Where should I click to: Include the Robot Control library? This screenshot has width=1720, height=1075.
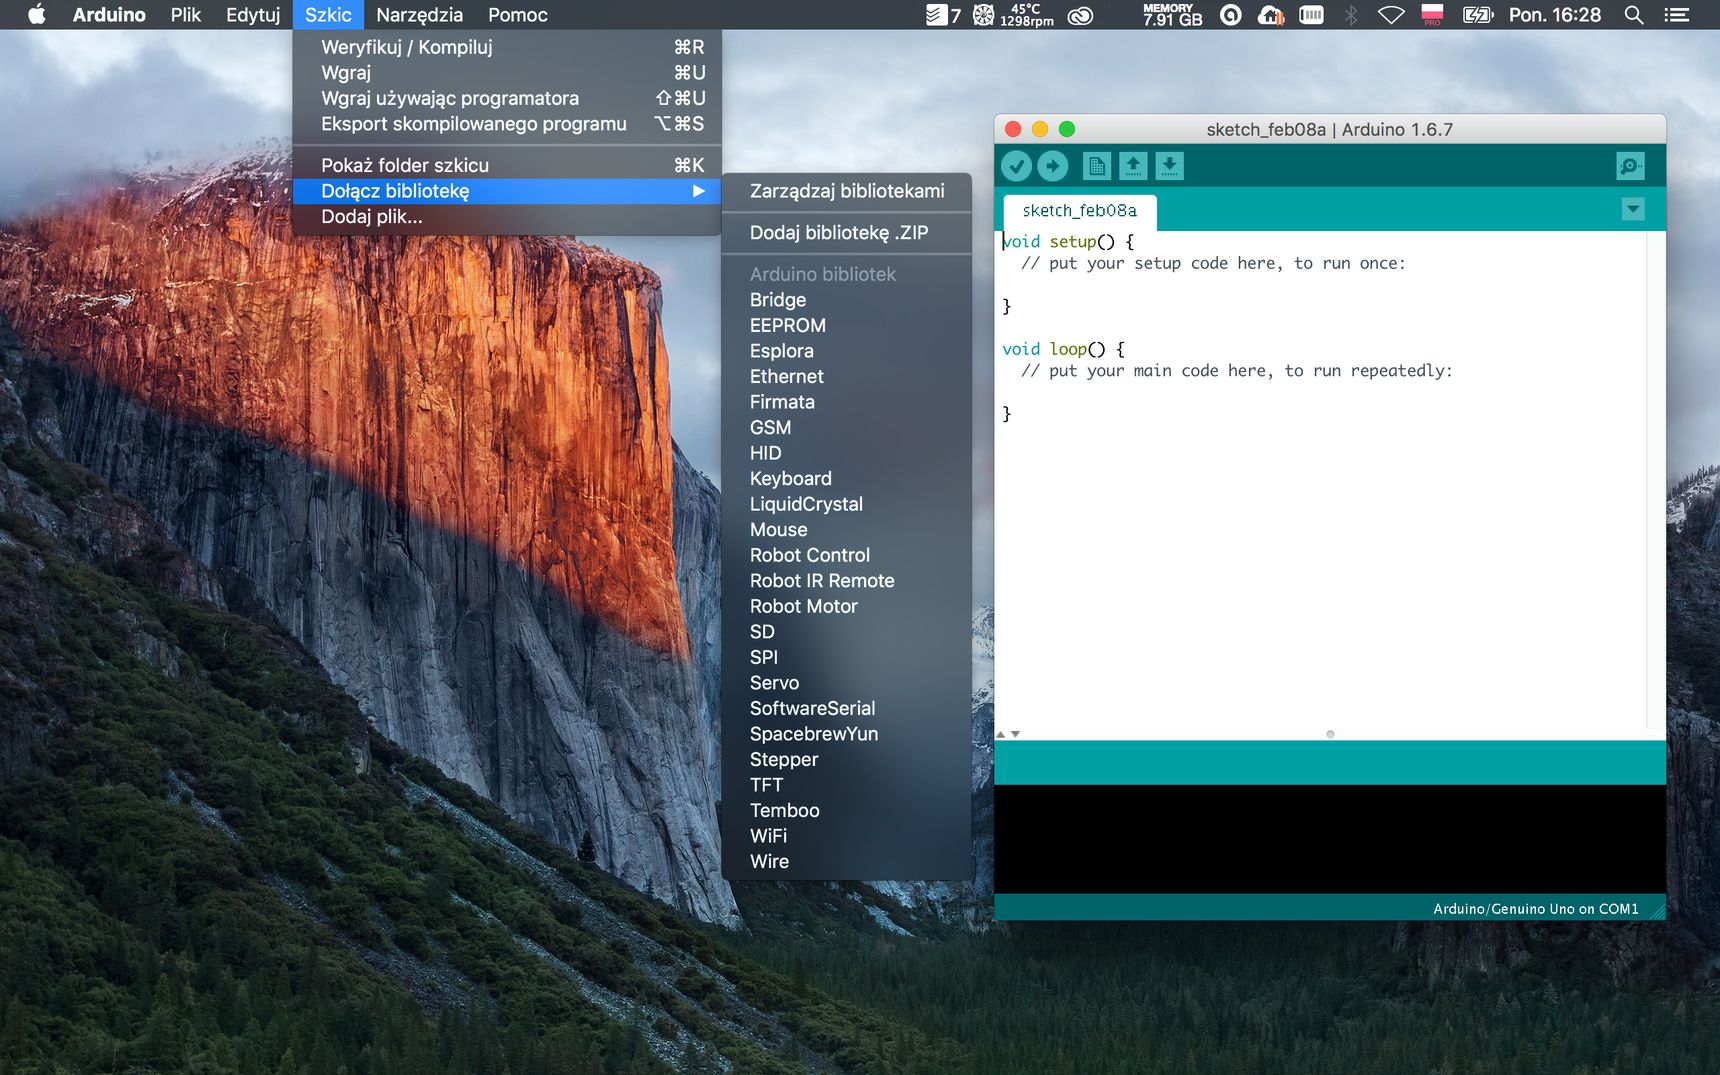(847, 555)
